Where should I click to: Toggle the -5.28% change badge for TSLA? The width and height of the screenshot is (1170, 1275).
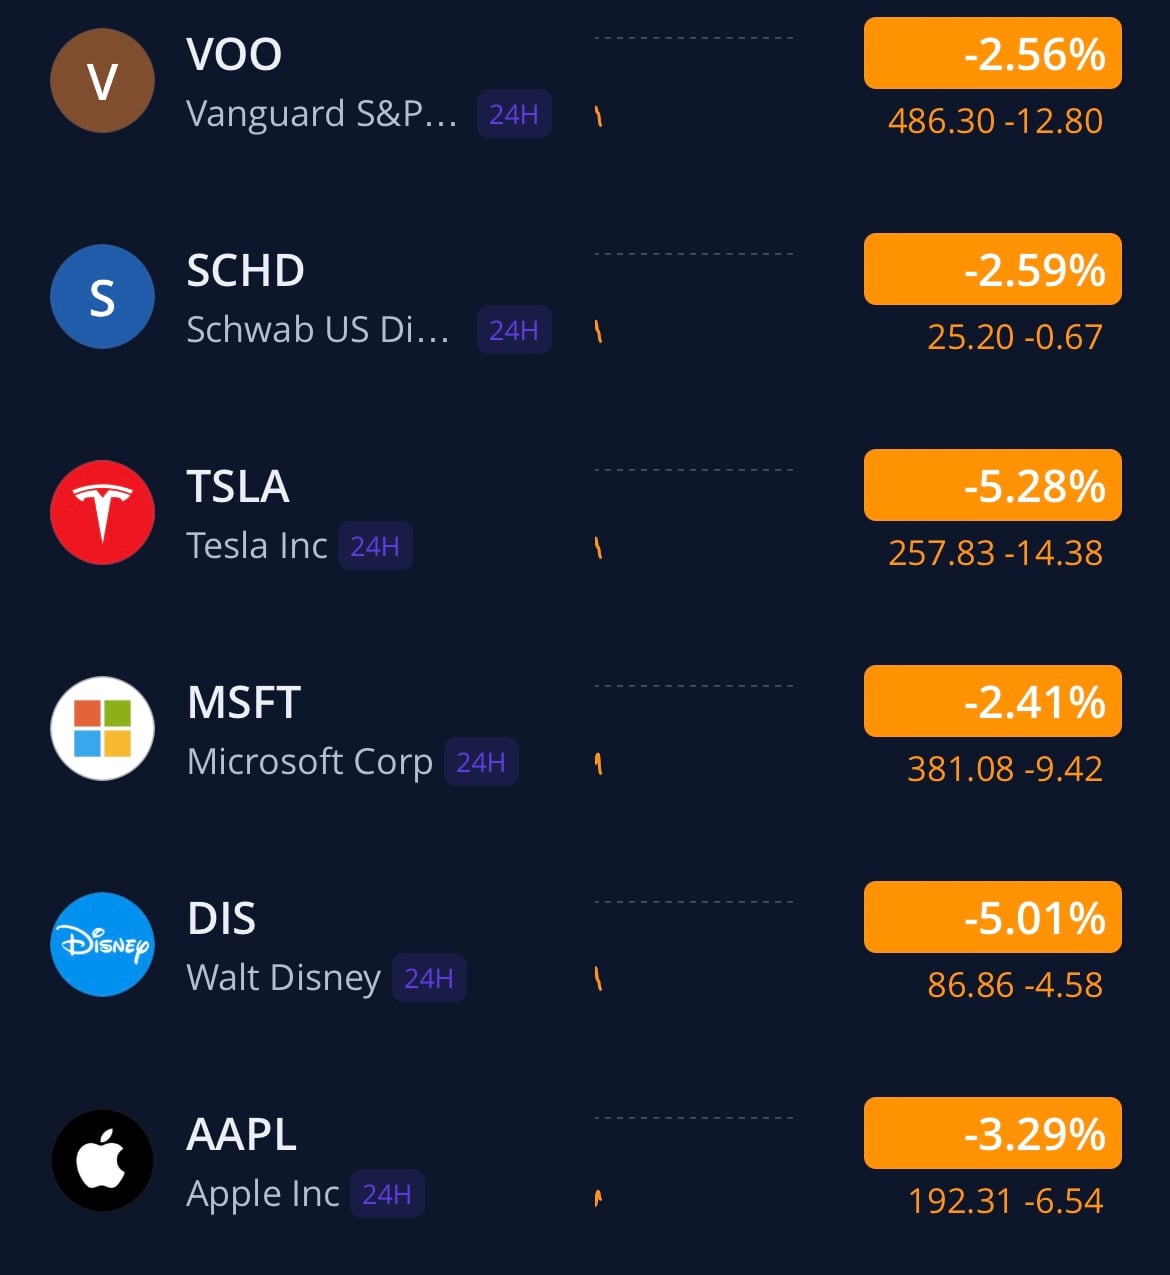point(993,485)
